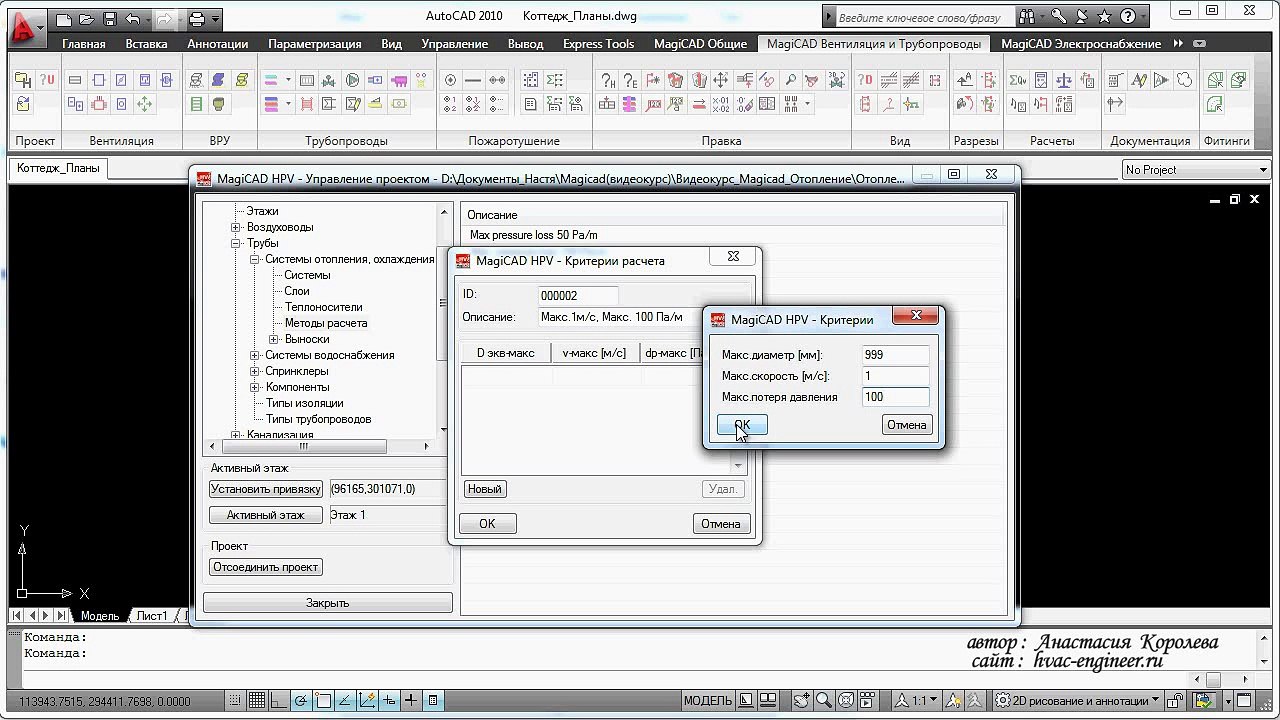Click the Отсоединить проект button

click(x=266, y=567)
